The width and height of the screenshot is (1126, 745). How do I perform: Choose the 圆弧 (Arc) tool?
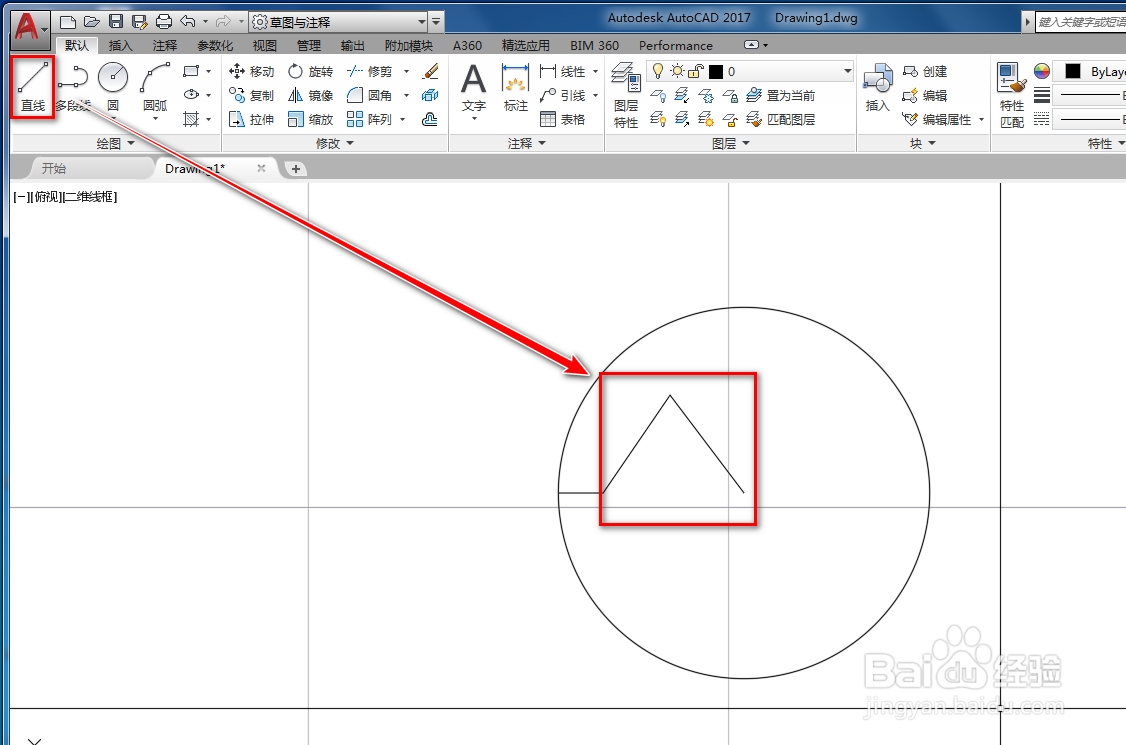[155, 87]
